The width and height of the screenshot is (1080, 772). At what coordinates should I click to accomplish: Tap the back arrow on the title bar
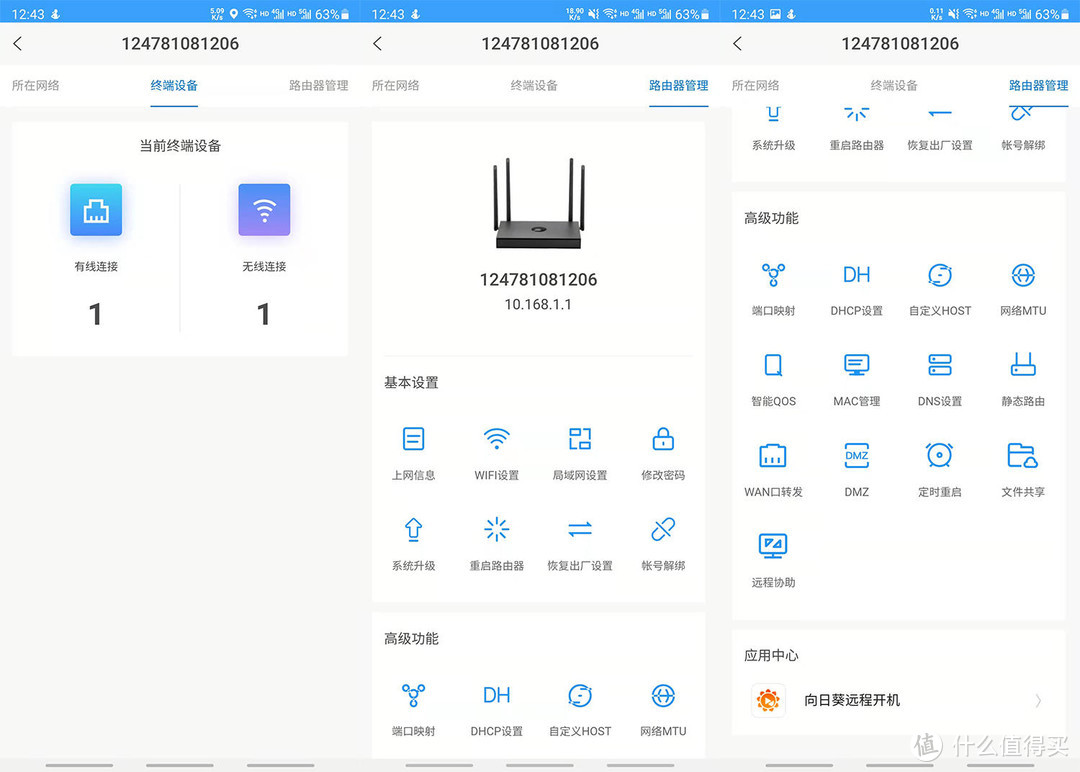(18, 44)
